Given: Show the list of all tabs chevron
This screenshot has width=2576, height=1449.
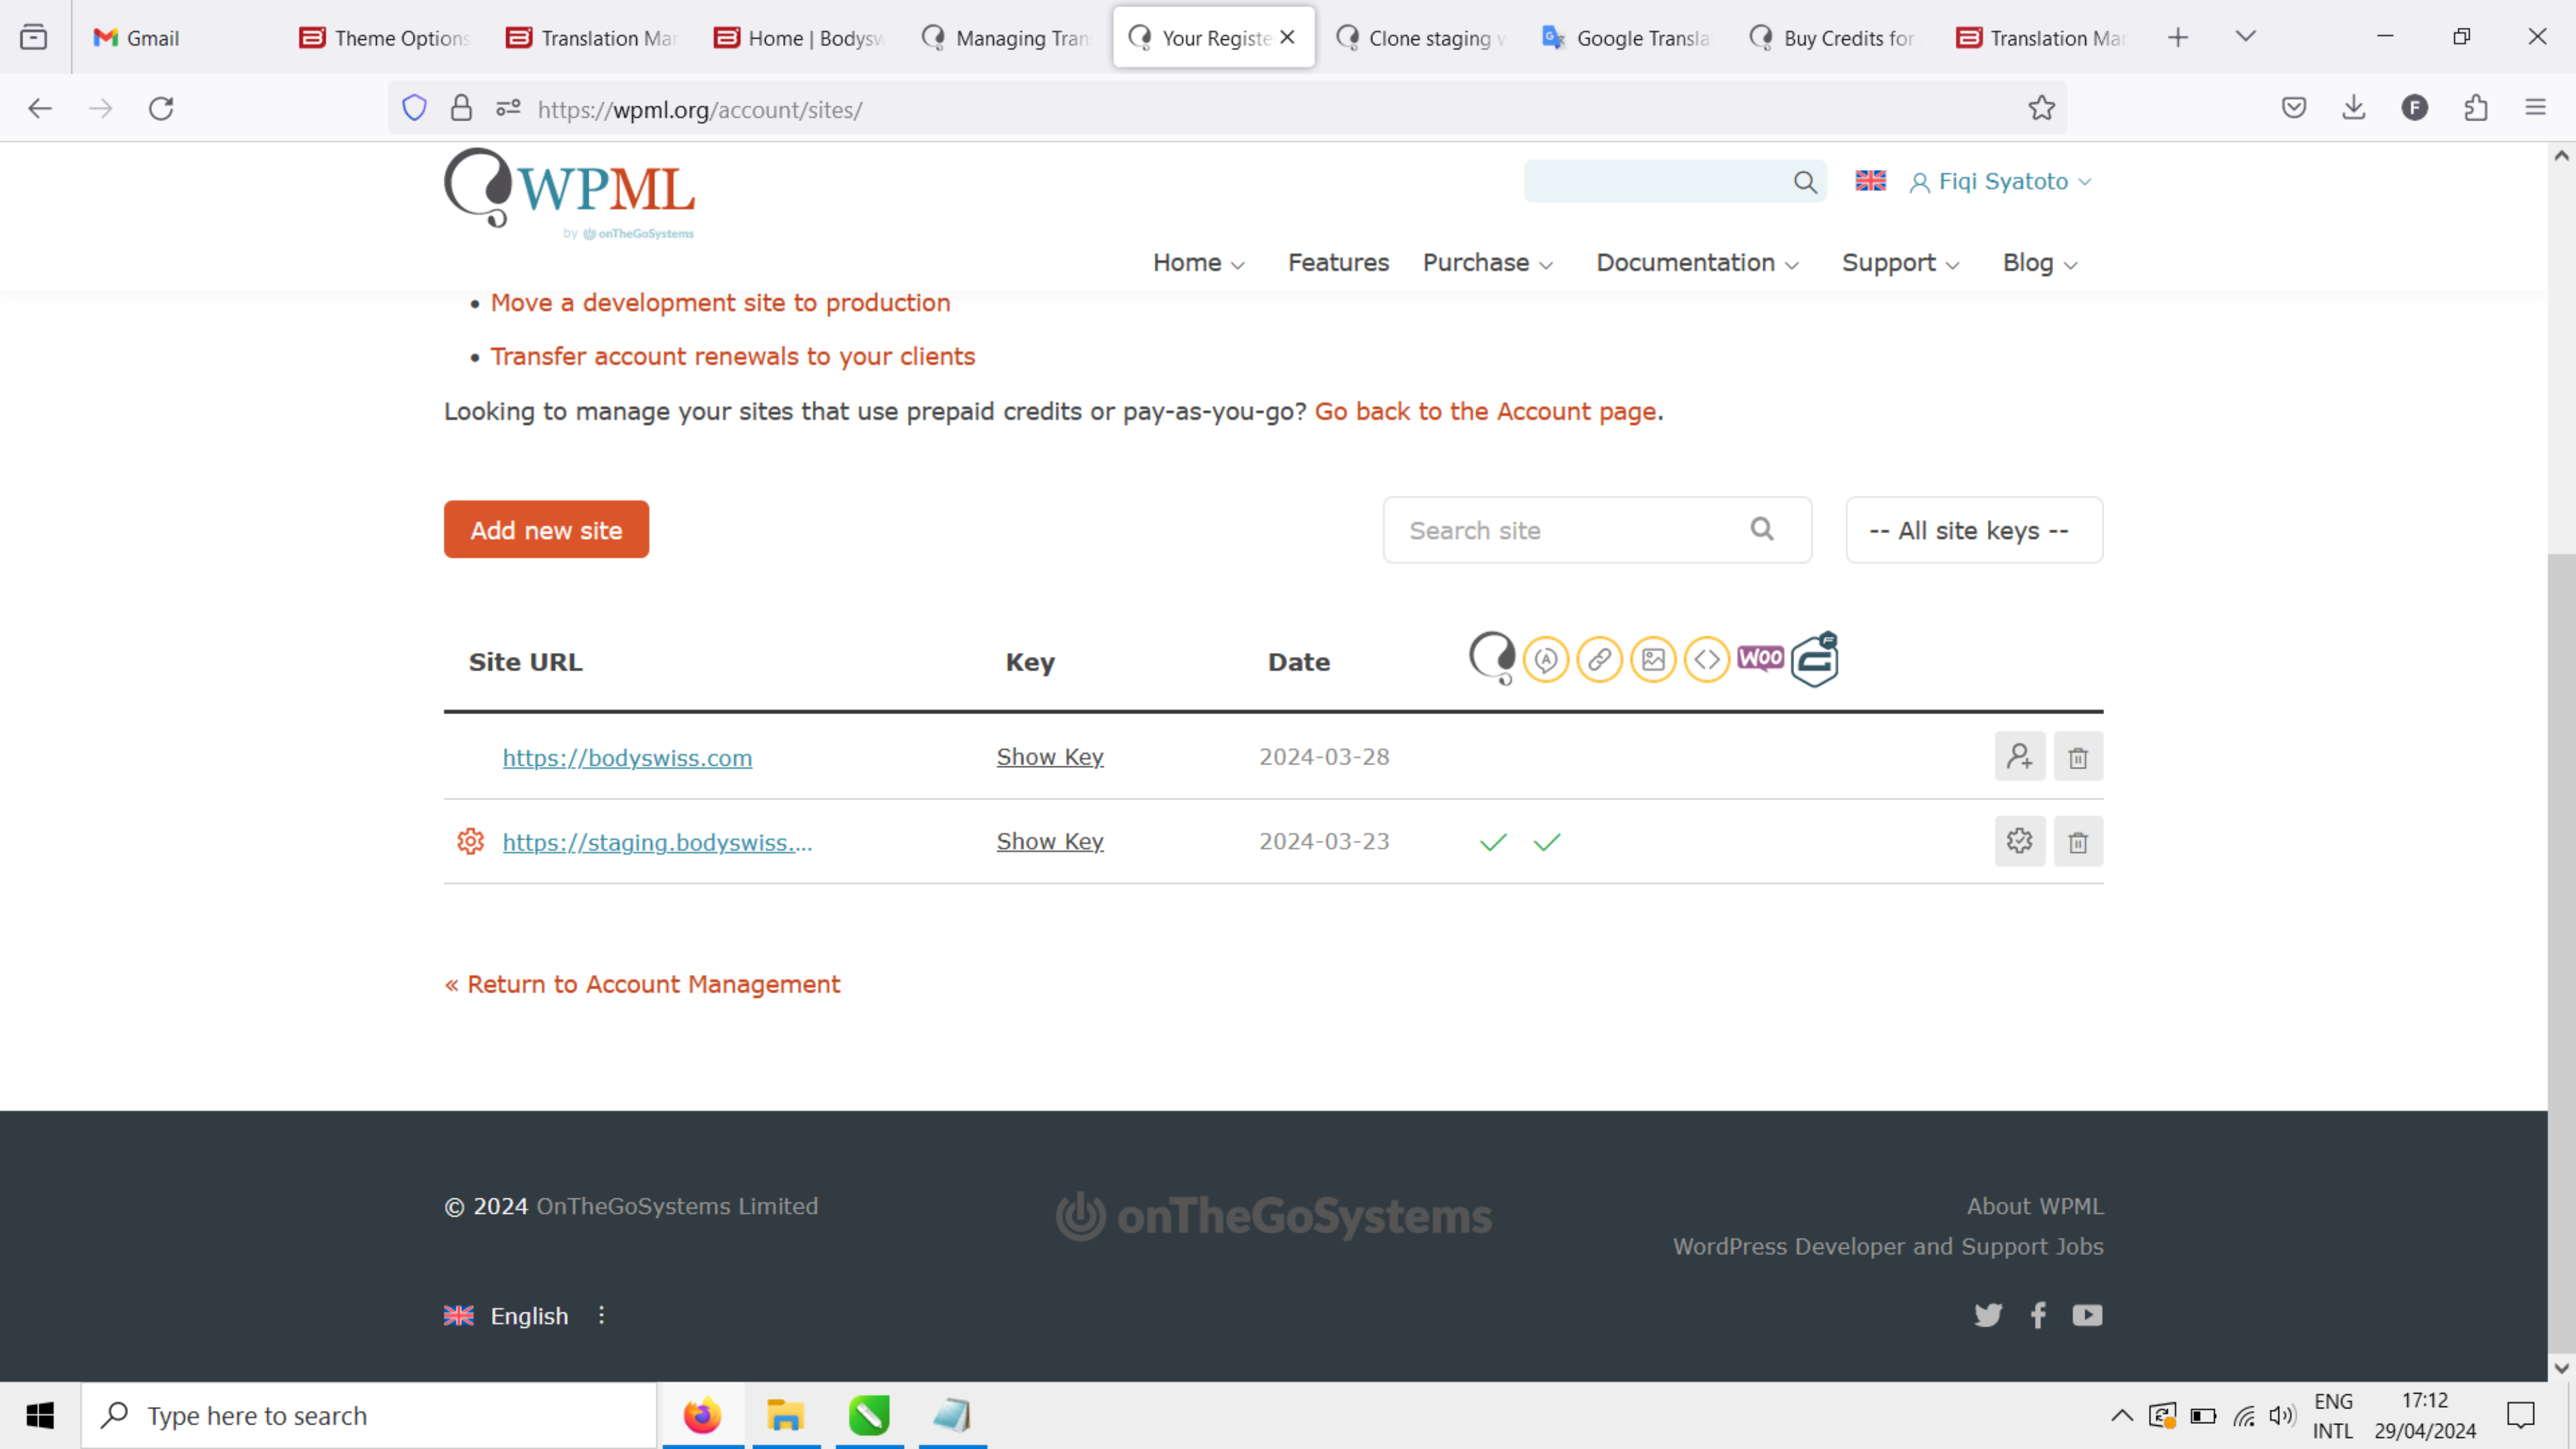Looking at the screenshot, I should (2245, 37).
